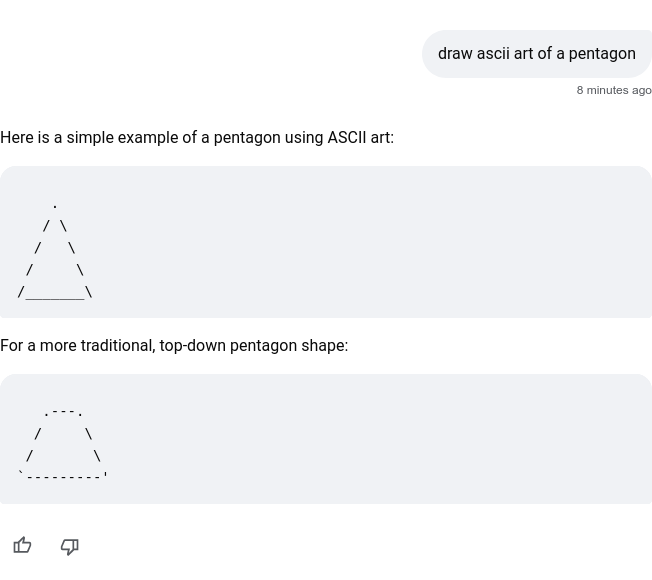Click the words "ASCII art:" in the first reply line
652x580 pixels.
coord(360,138)
